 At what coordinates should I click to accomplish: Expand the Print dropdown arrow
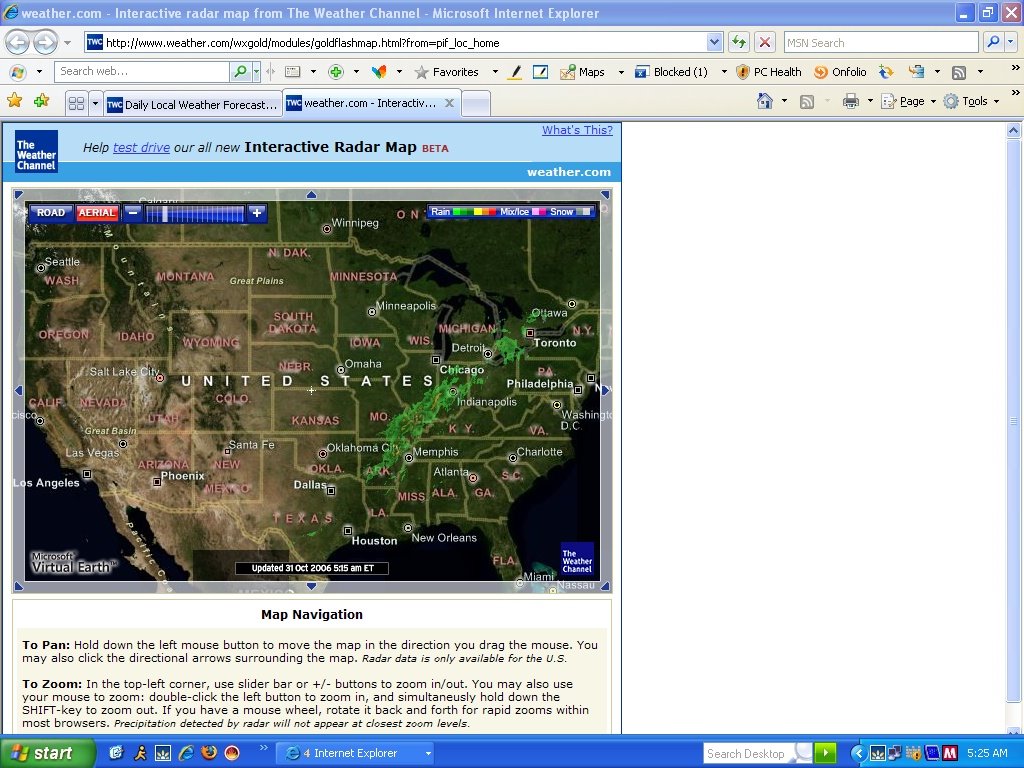[870, 101]
